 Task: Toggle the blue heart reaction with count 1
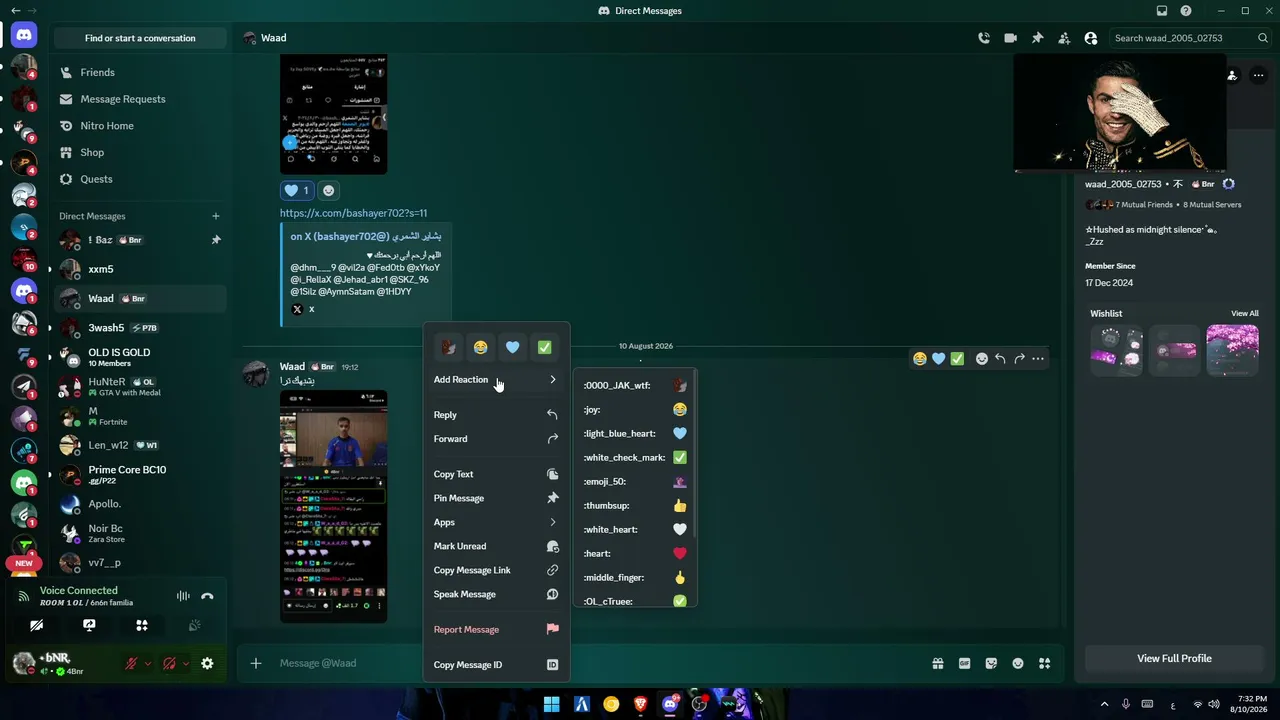297,190
